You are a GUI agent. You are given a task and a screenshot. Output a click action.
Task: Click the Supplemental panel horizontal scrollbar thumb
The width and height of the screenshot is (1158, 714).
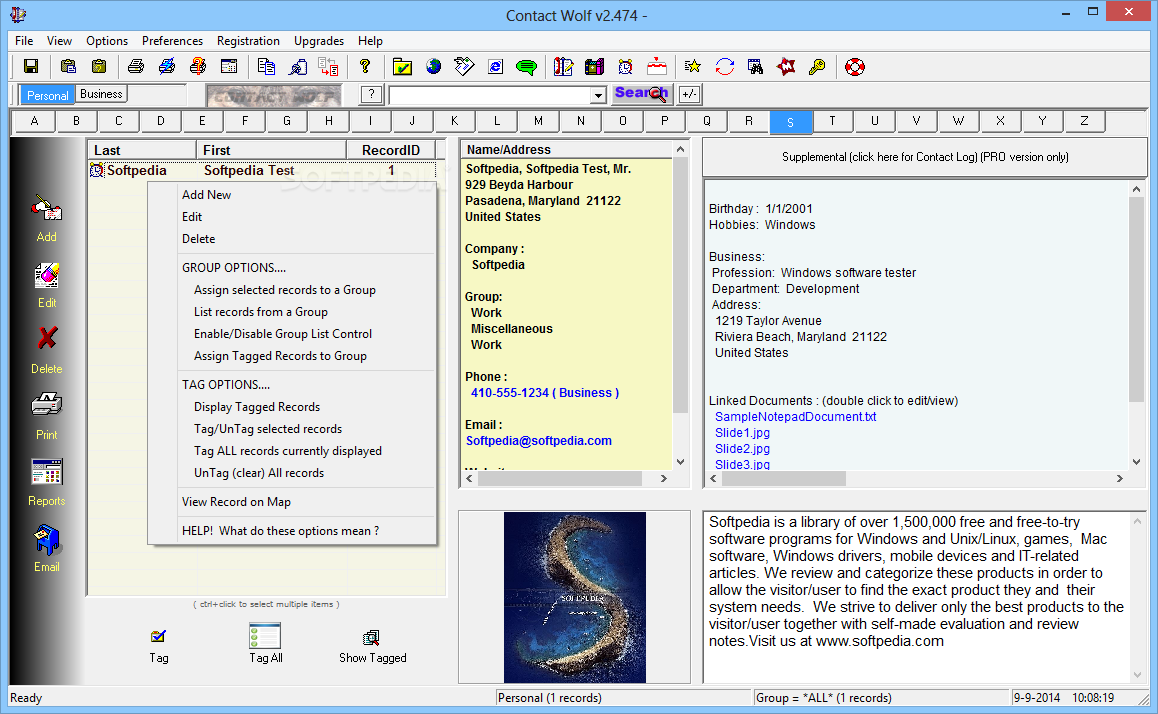pyautogui.click(x=784, y=478)
